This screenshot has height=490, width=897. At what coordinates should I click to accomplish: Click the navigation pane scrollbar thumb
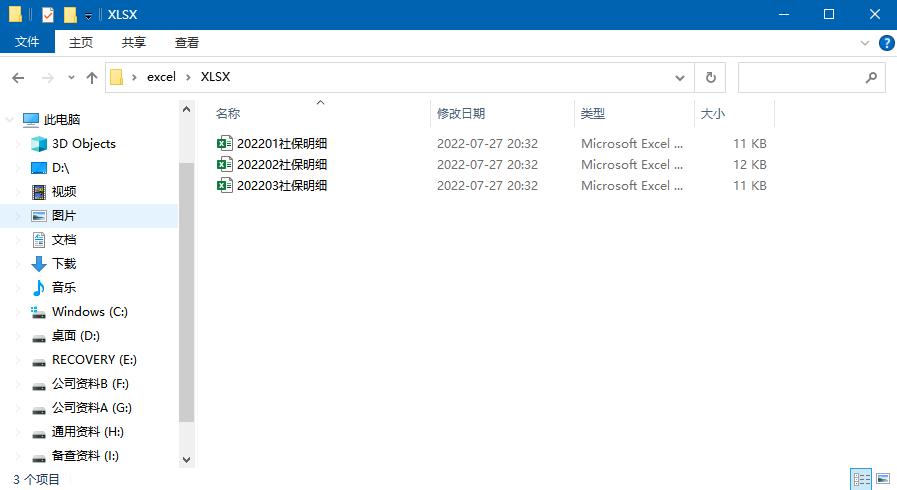[x=186, y=292]
